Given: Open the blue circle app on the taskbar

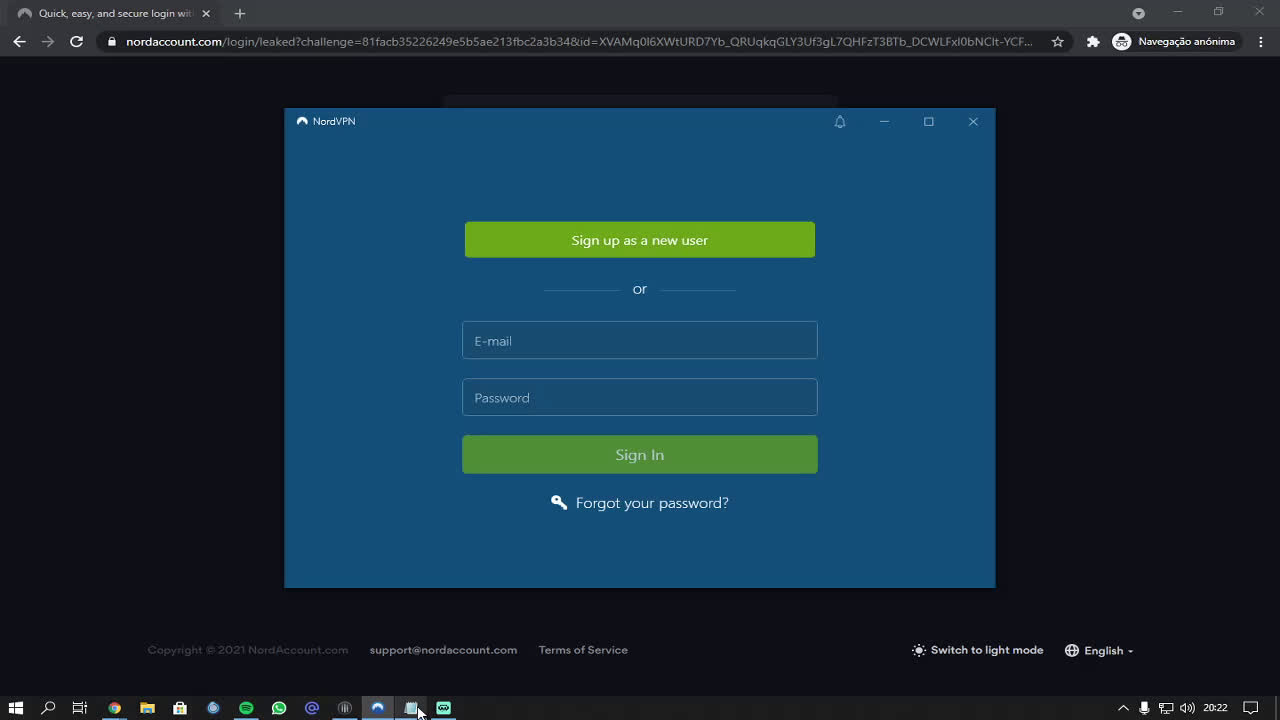Looking at the screenshot, I should click(x=213, y=708).
